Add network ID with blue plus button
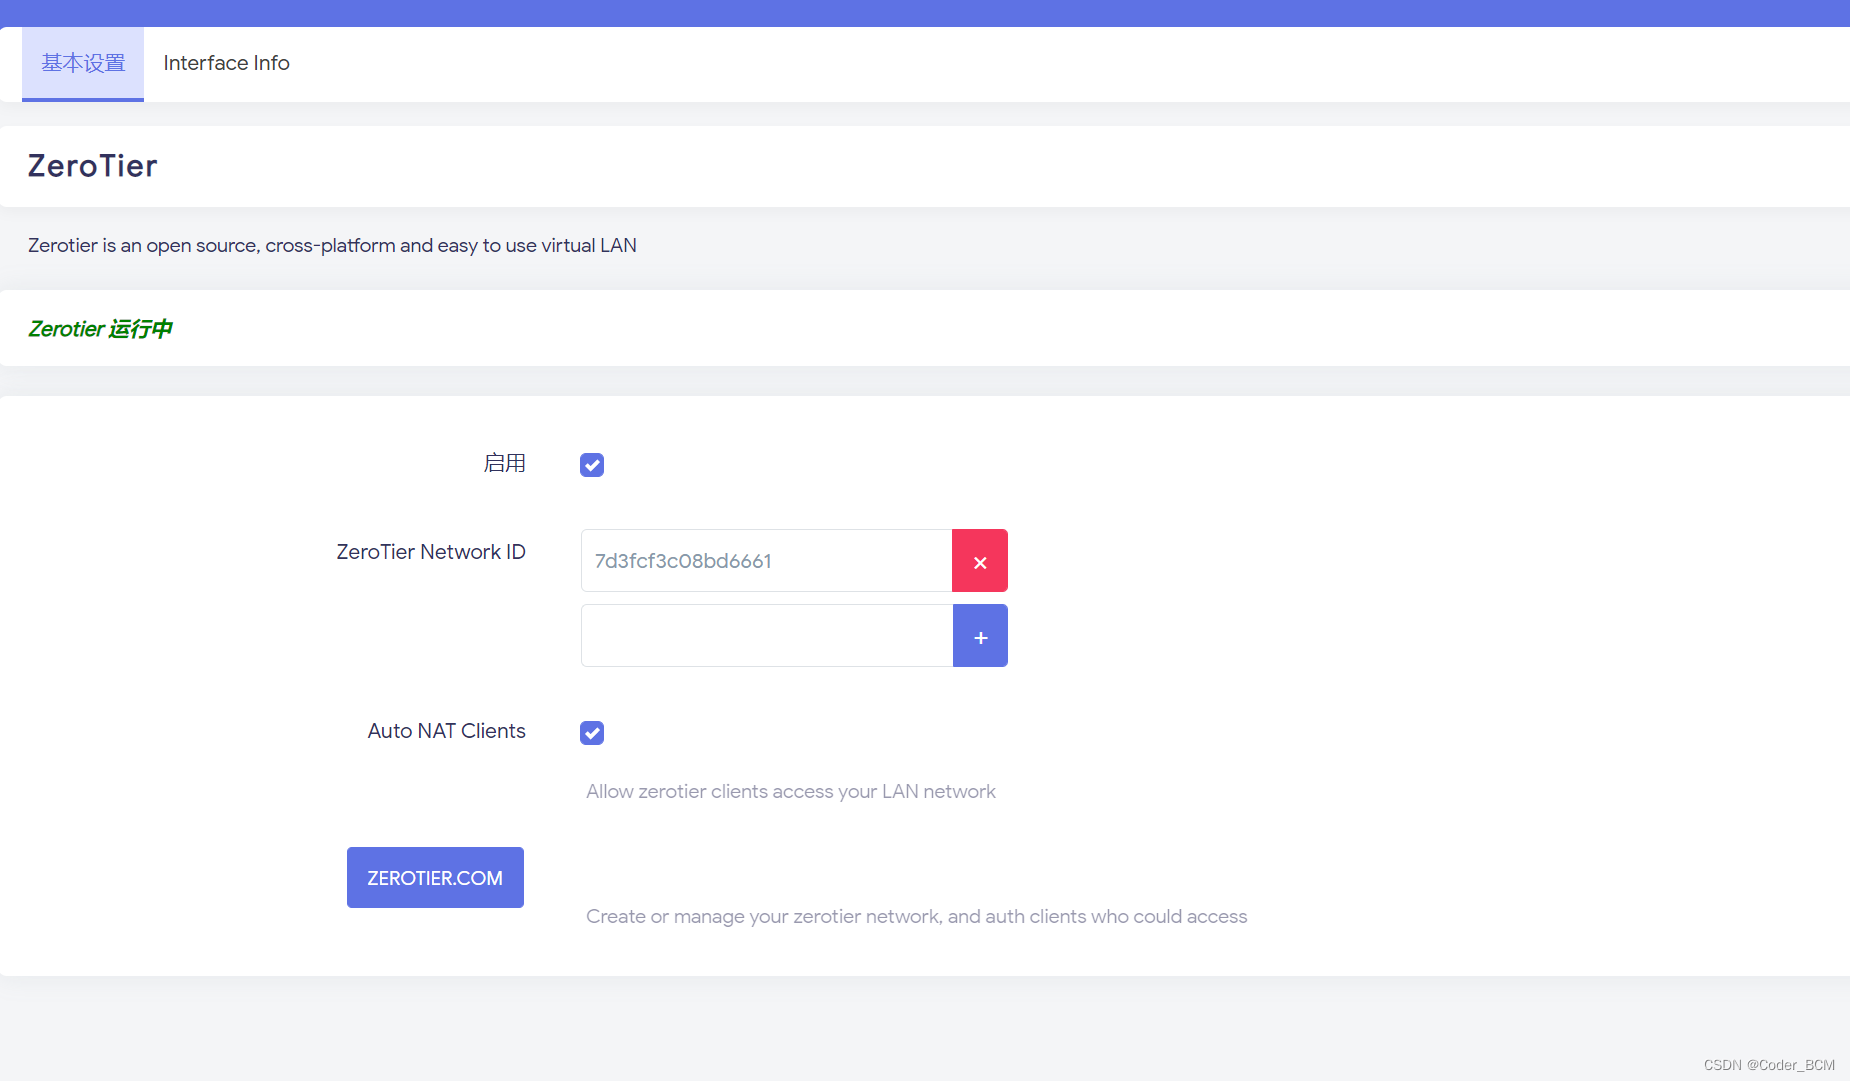The width and height of the screenshot is (1850, 1081). tap(980, 636)
